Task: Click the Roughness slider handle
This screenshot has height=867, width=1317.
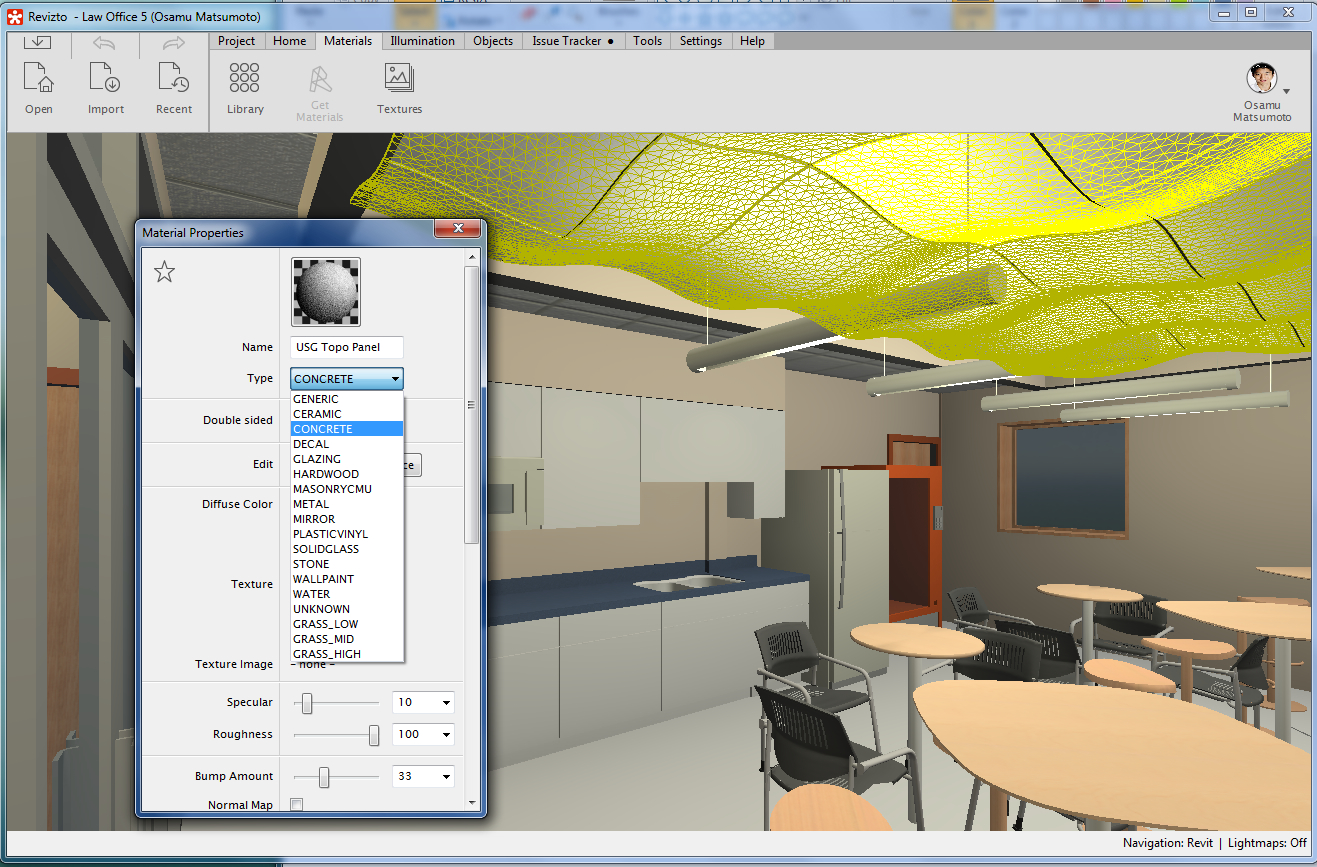Action: 374,736
